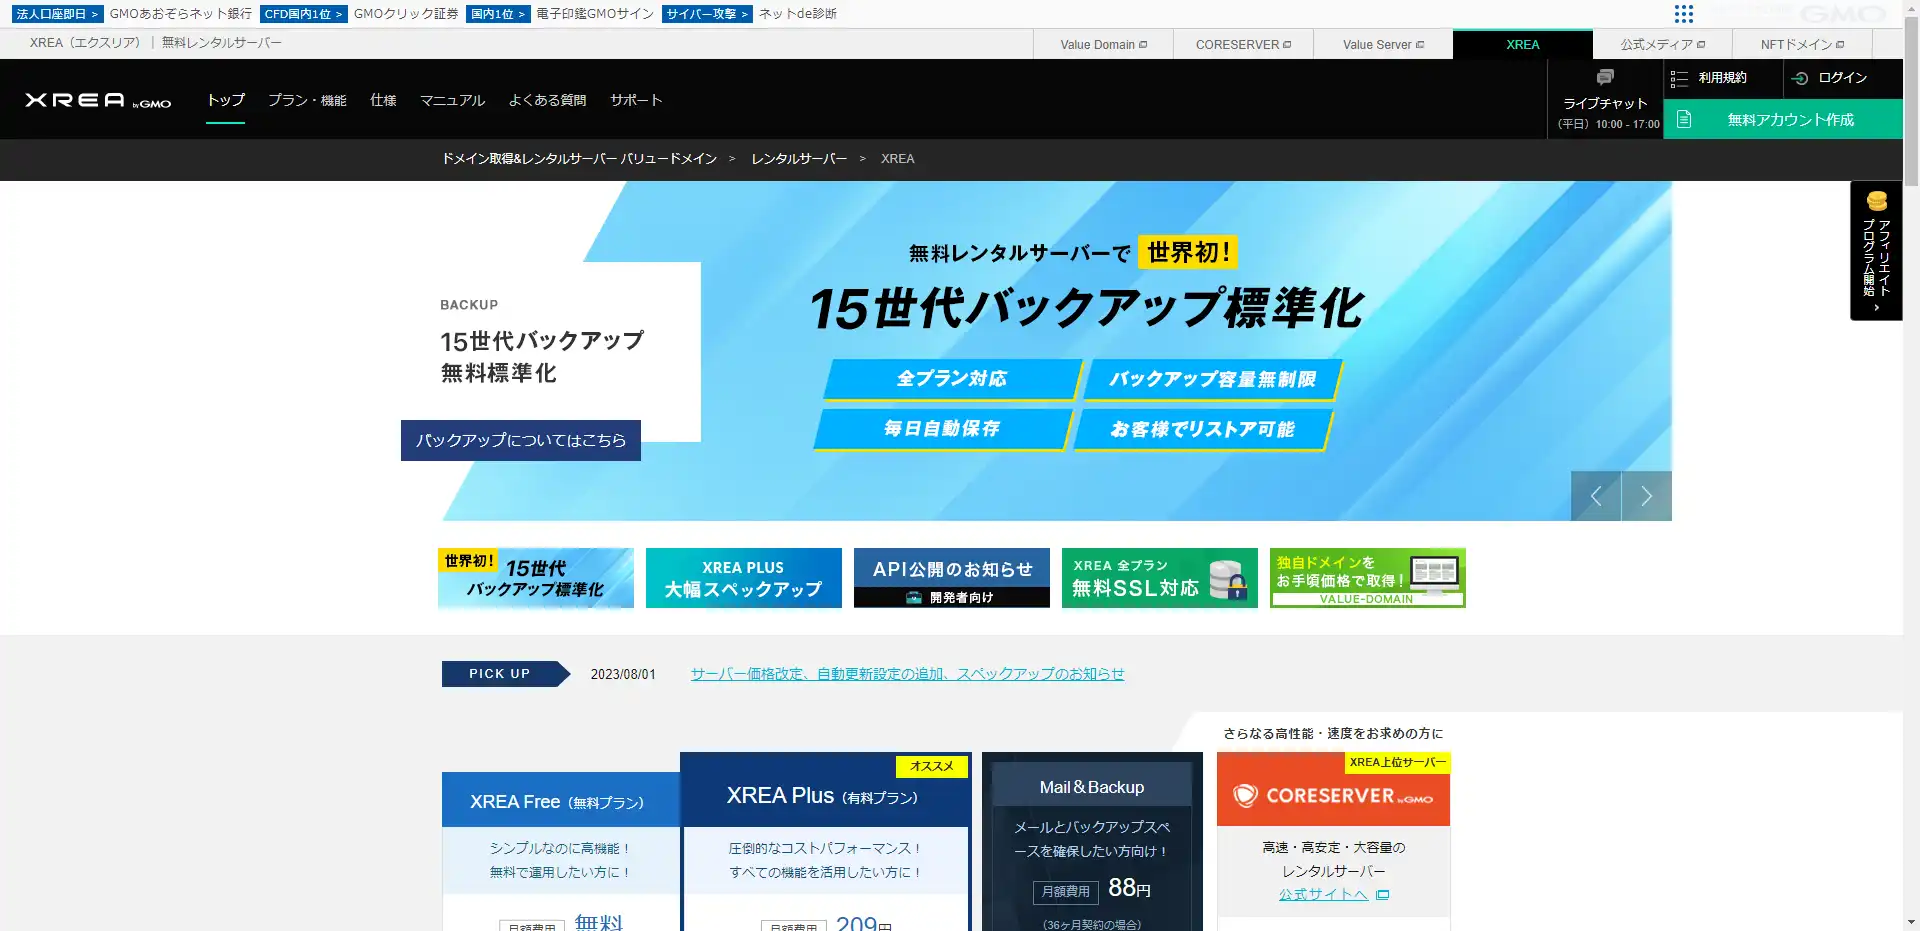
Task: Click the XREA上位サーバー badge
Action: [1398, 762]
